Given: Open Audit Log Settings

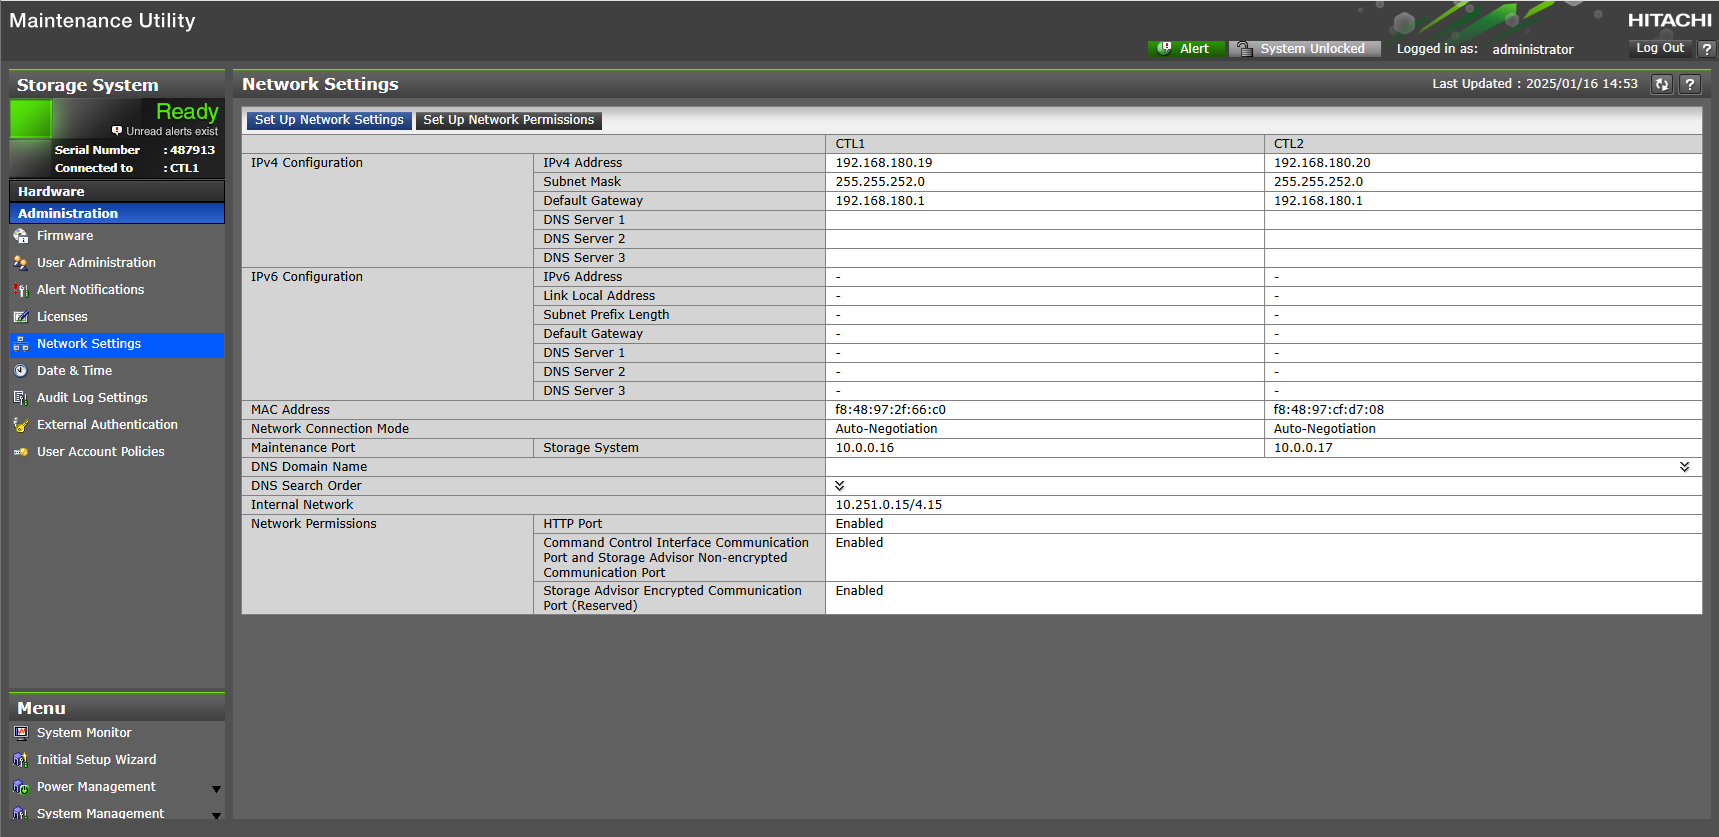Looking at the screenshot, I should click(92, 398).
